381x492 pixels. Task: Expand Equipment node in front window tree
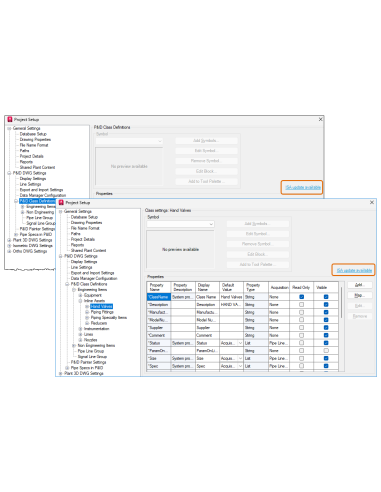pyautogui.click(x=80, y=295)
